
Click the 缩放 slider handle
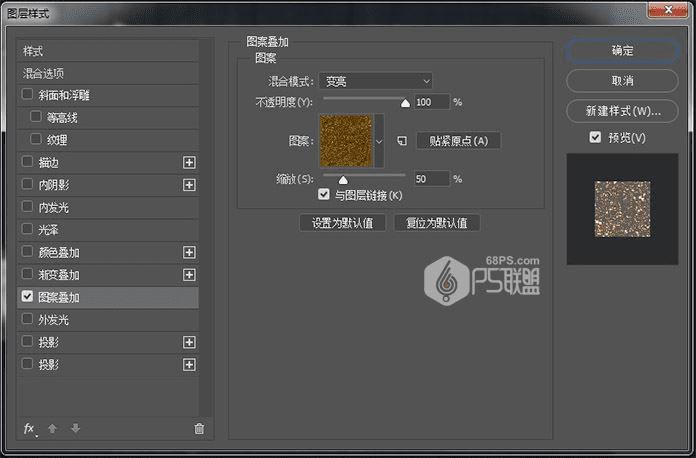click(x=343, y=180)
